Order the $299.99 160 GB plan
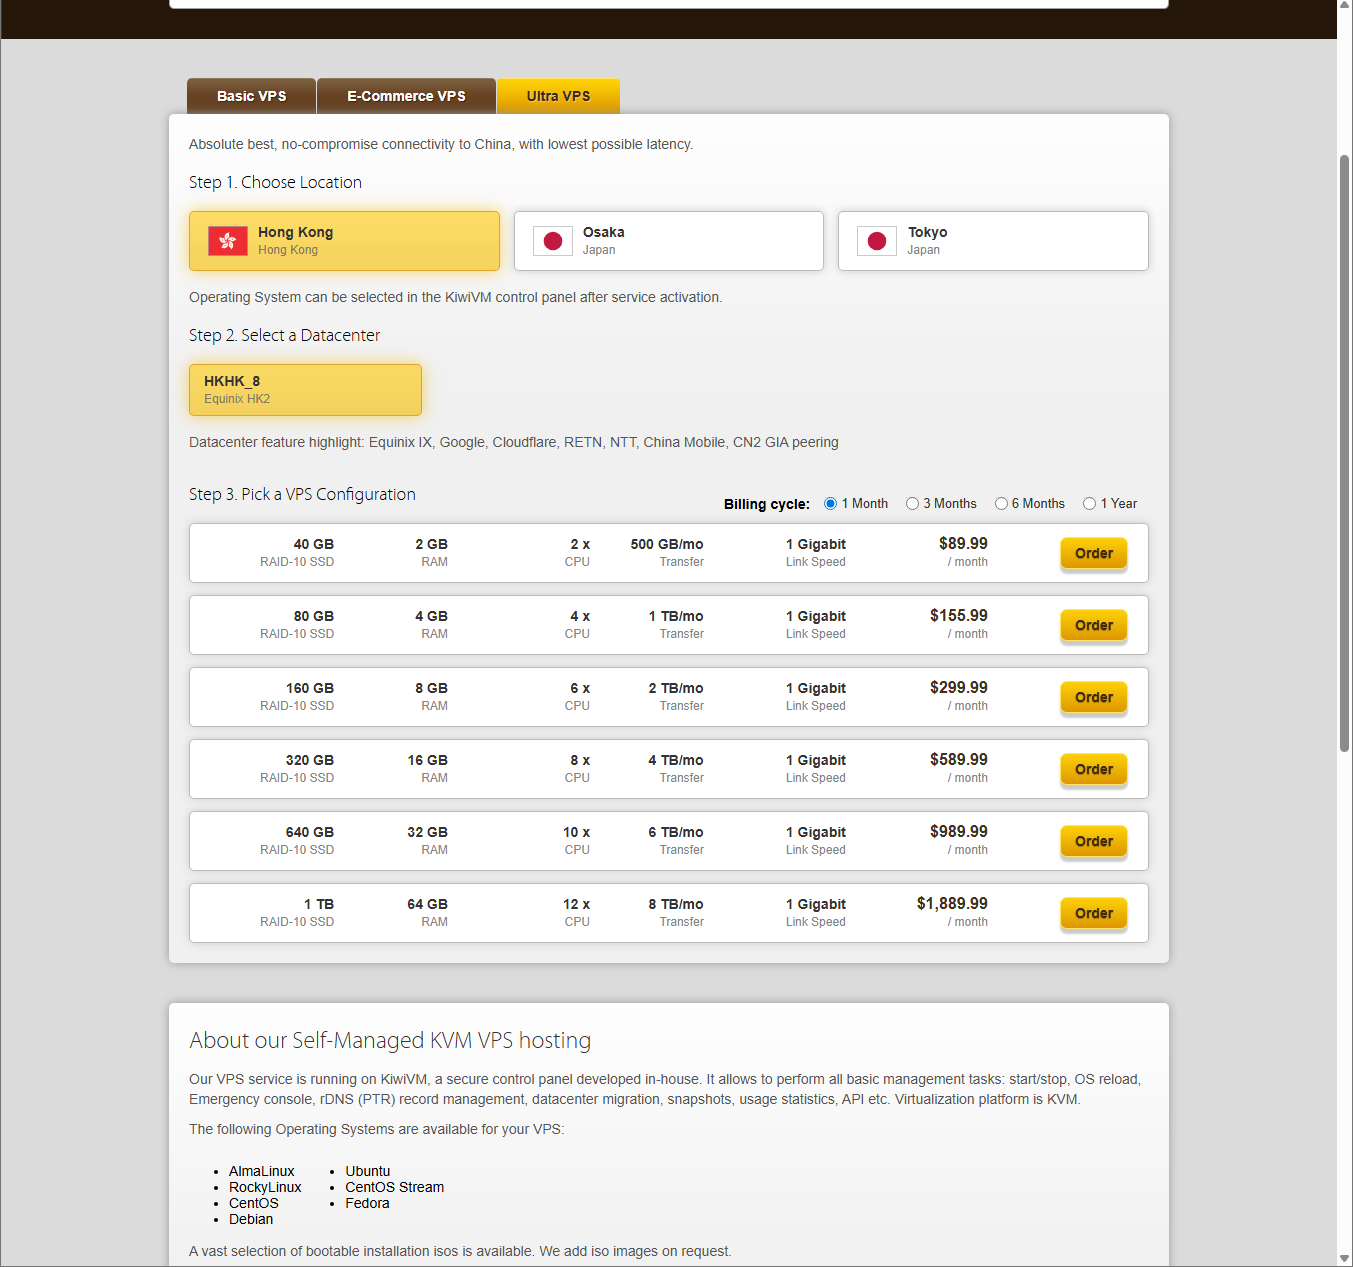This screenshot has width=1353, height=1267. pyautogui.click(x=1093, y=697)
